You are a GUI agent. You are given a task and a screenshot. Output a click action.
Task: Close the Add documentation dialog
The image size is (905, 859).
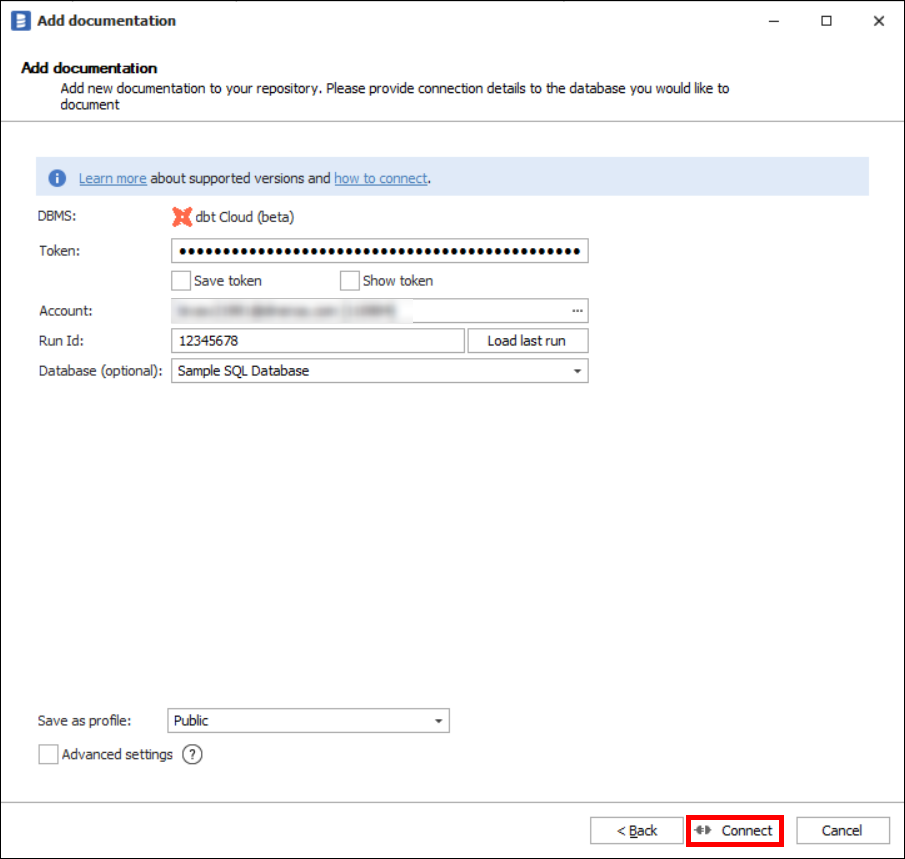click(x=878, y=20)
